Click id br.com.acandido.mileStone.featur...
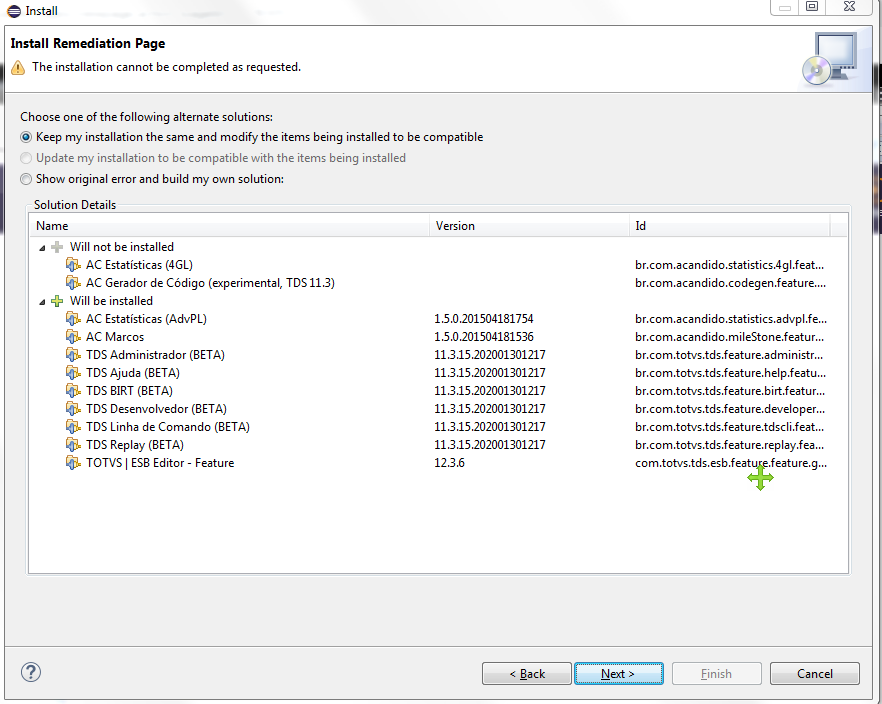Screen dimensions: 882x704 730,337
